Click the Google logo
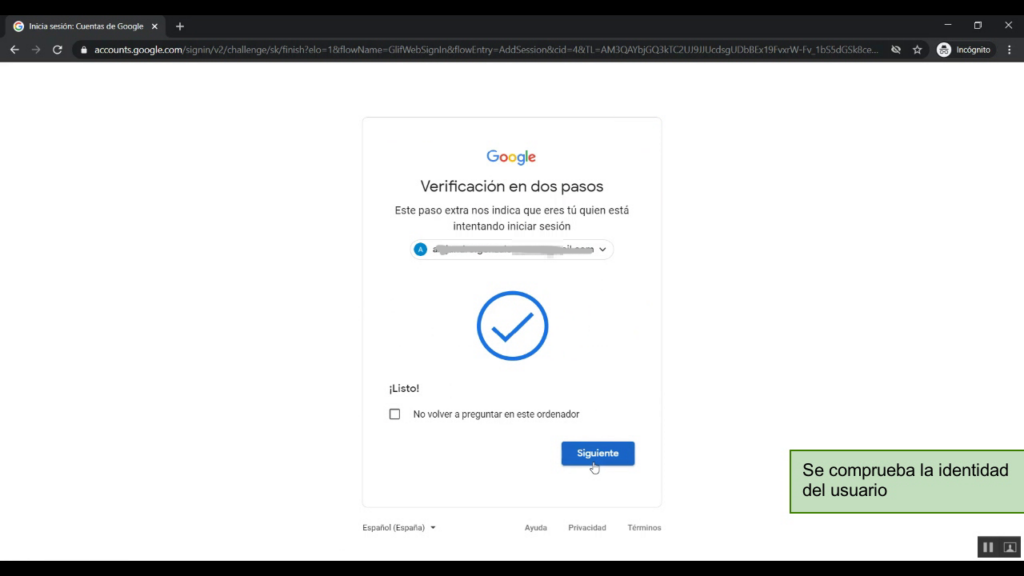The image size is (1024, 576). (x=511, y=157)
